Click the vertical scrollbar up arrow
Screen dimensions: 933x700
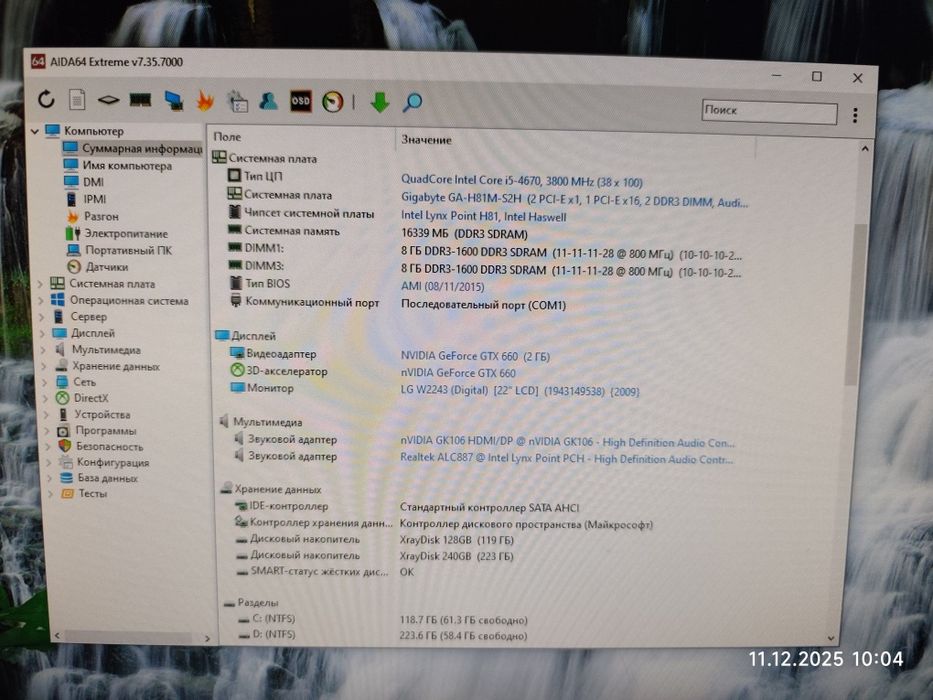tap(864, 149)
